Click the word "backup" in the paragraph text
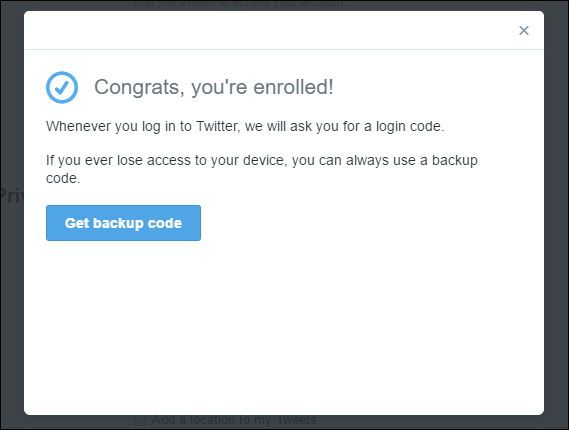The image size is (569, 430). 454,160
